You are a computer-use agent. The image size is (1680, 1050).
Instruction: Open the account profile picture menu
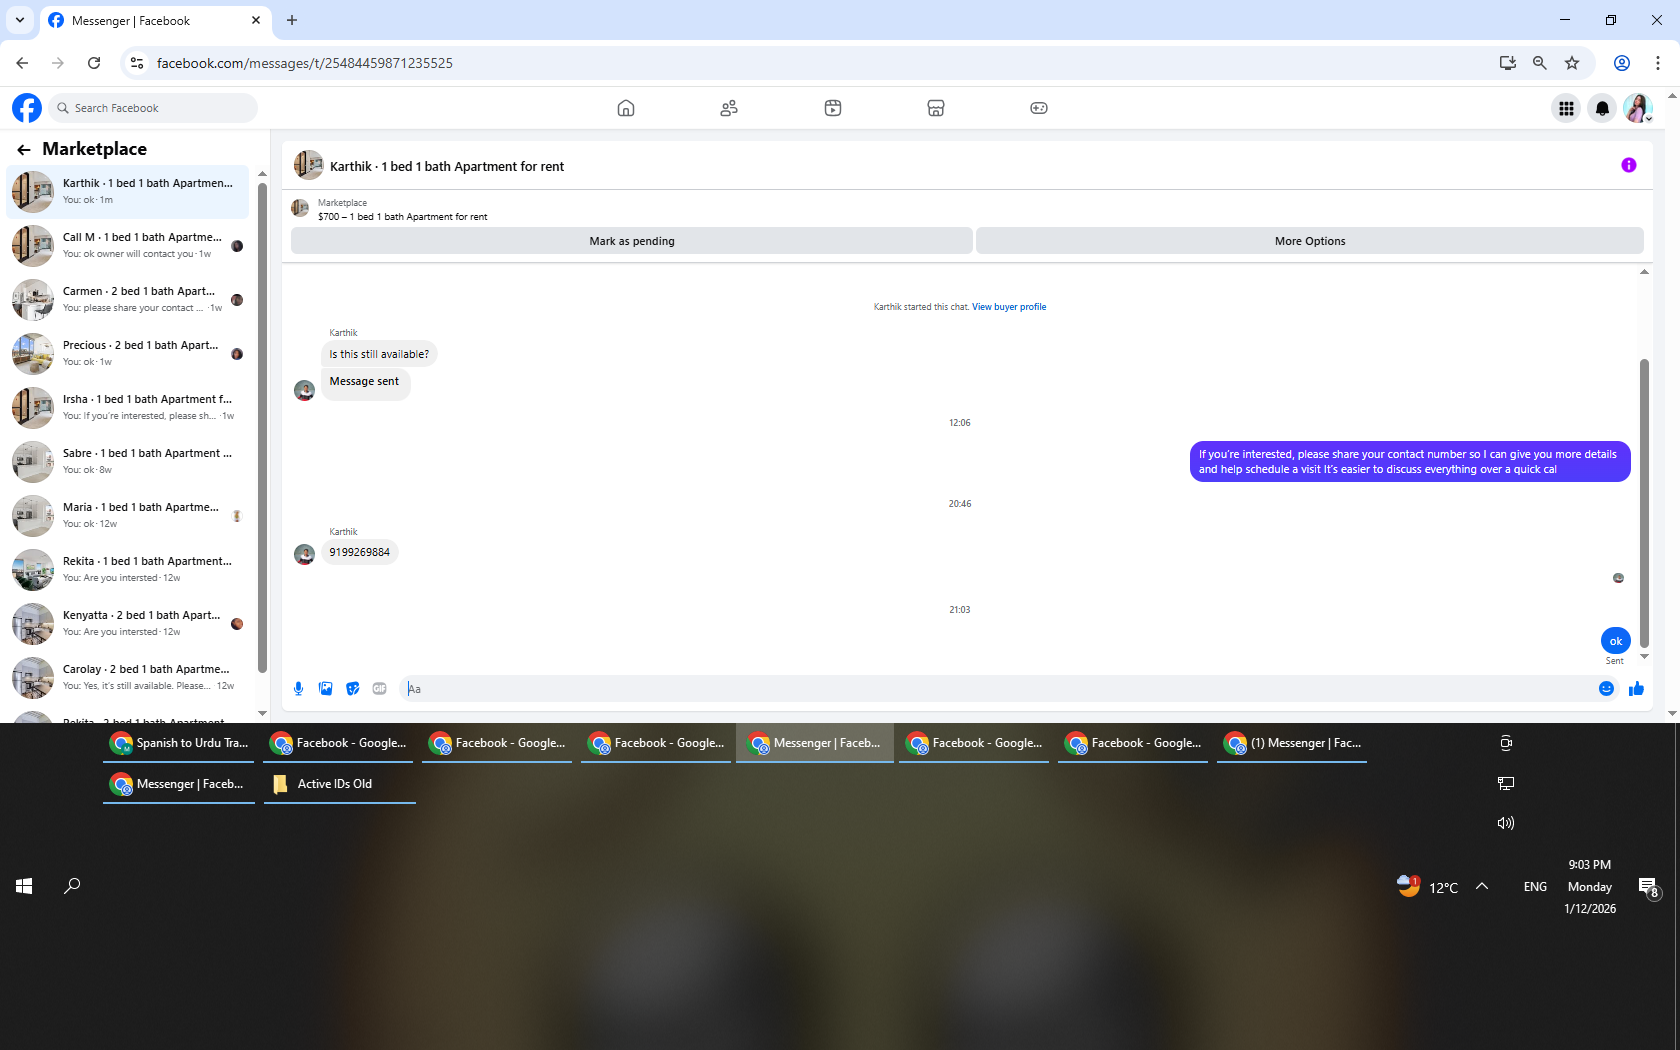1638,108
